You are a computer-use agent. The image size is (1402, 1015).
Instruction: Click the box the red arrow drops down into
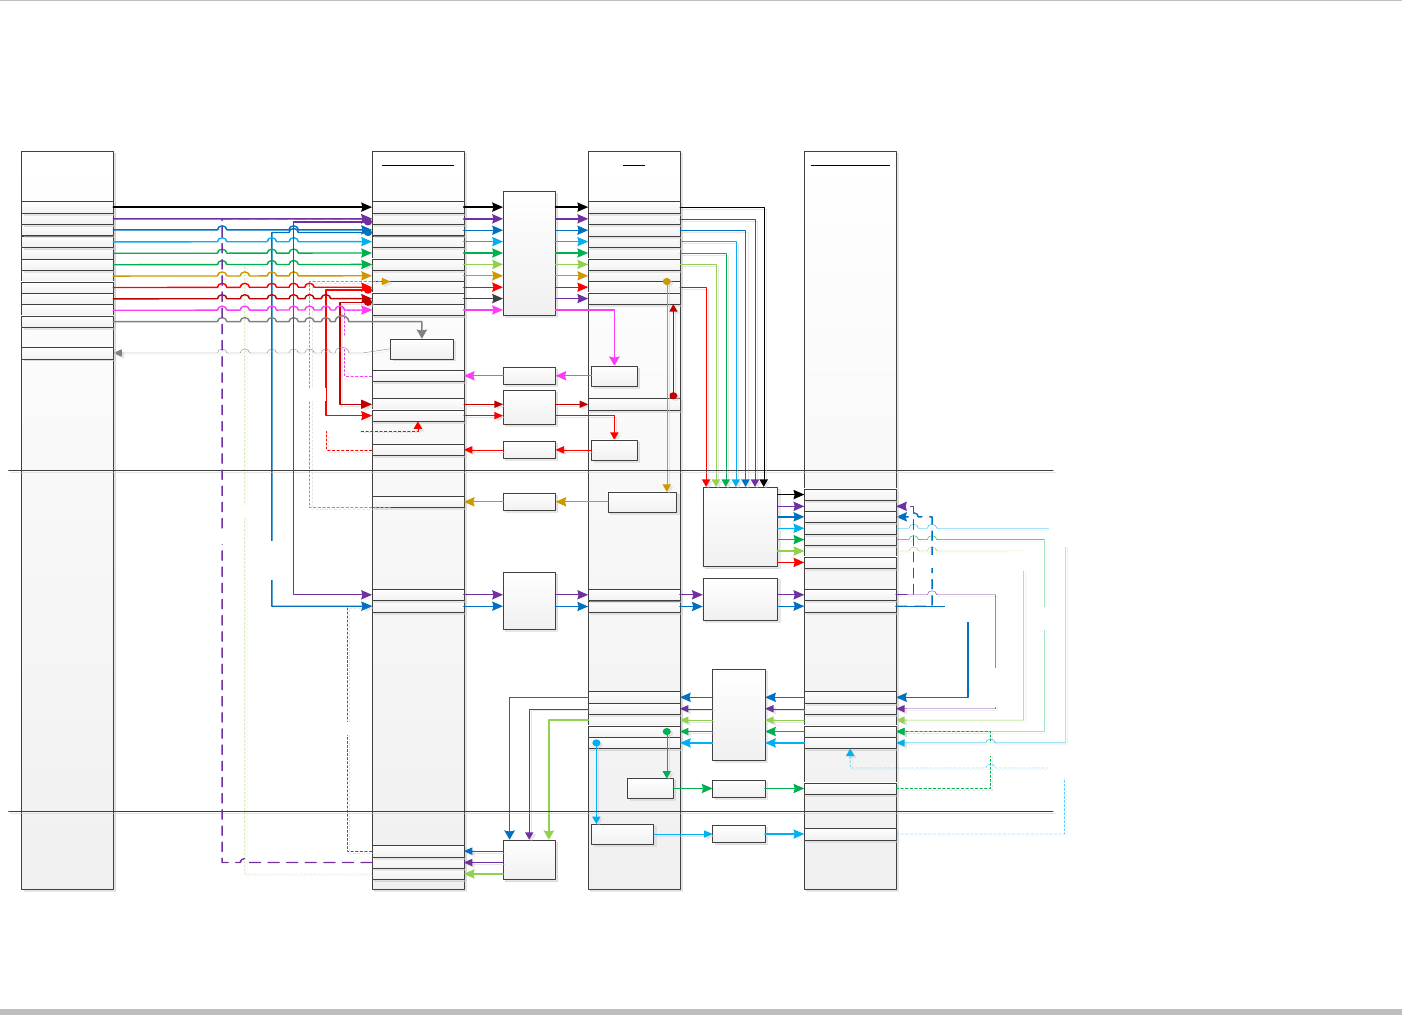click(614, 450)
